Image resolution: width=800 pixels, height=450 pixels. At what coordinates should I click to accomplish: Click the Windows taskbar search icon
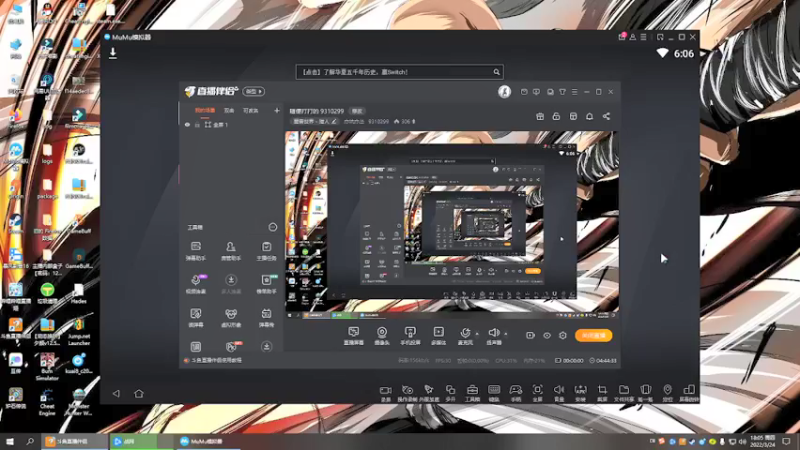(x=30, y=441)
